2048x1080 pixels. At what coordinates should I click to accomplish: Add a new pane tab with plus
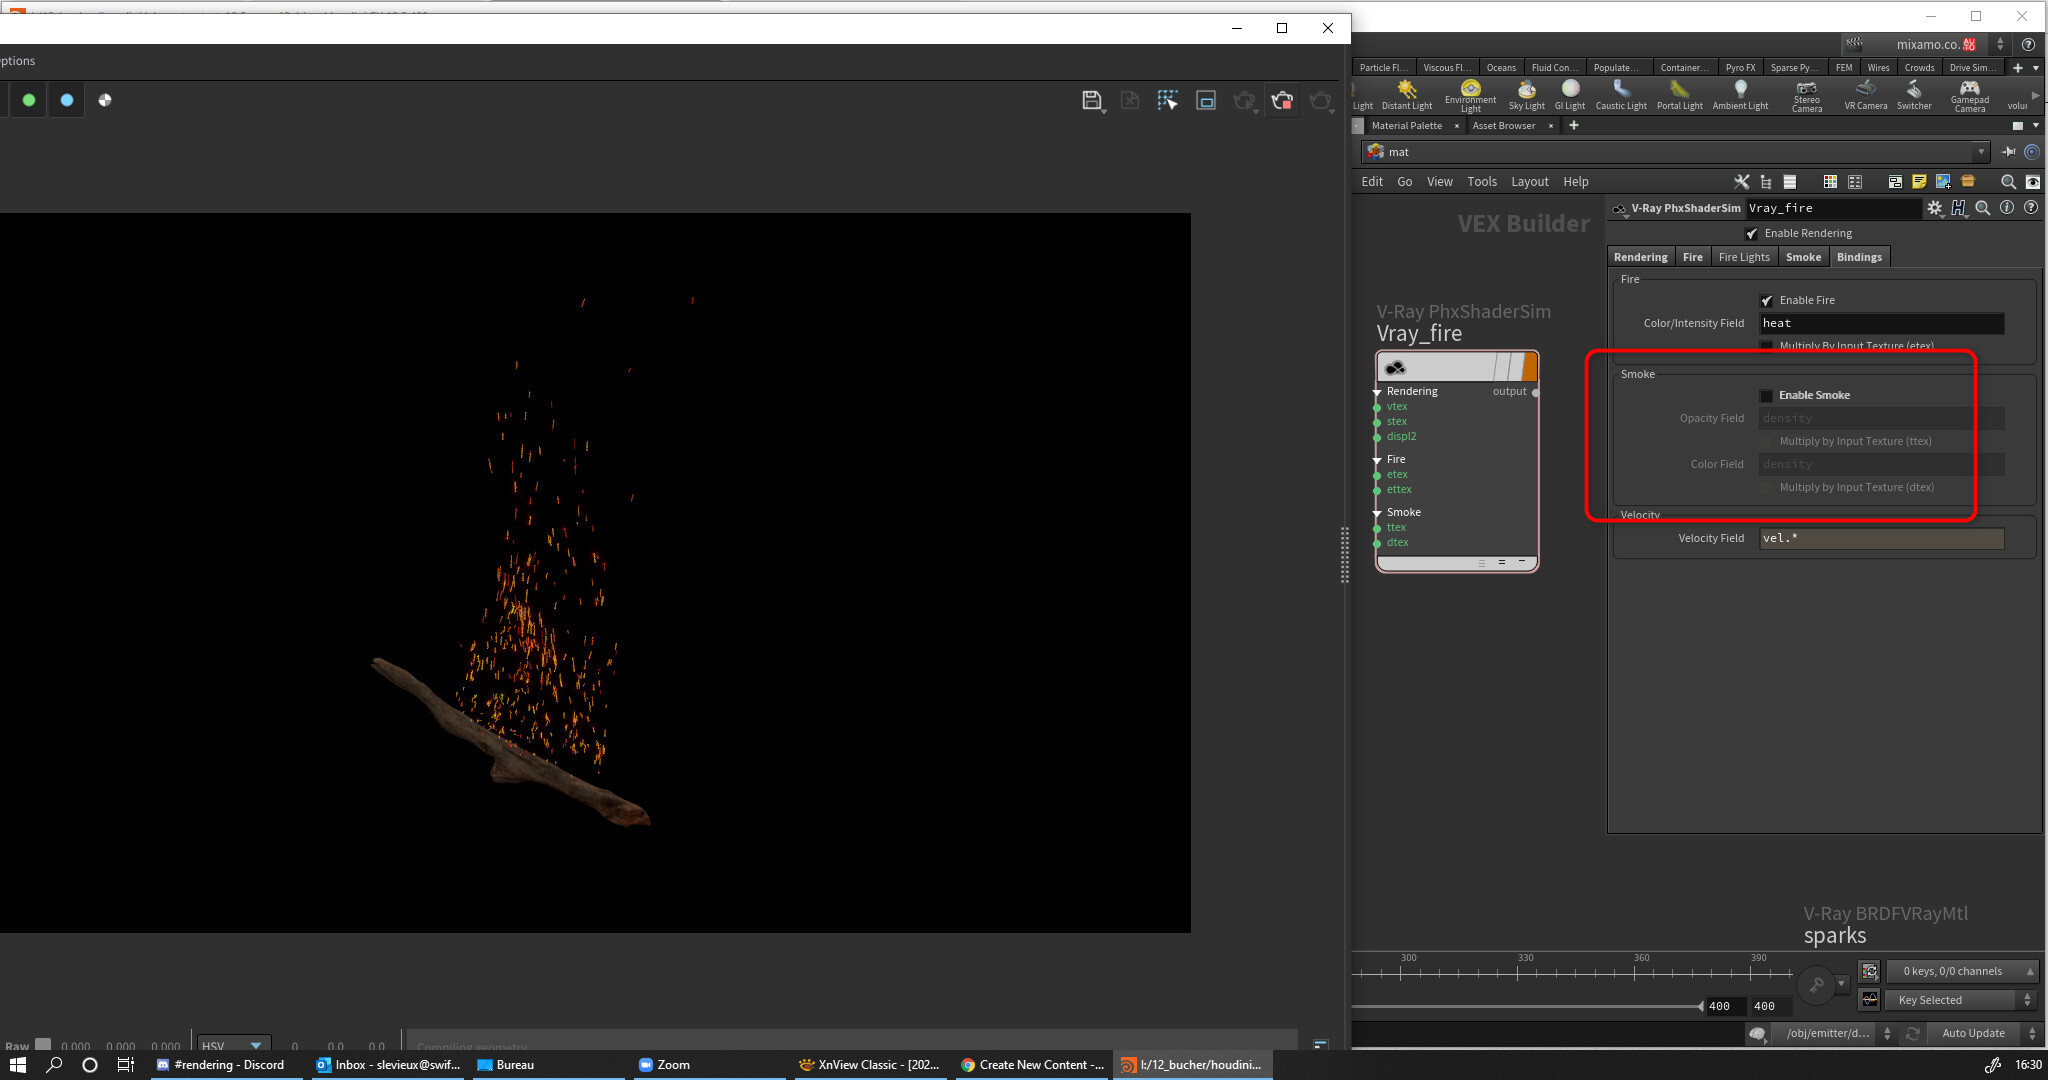[x=1574, y=126]
